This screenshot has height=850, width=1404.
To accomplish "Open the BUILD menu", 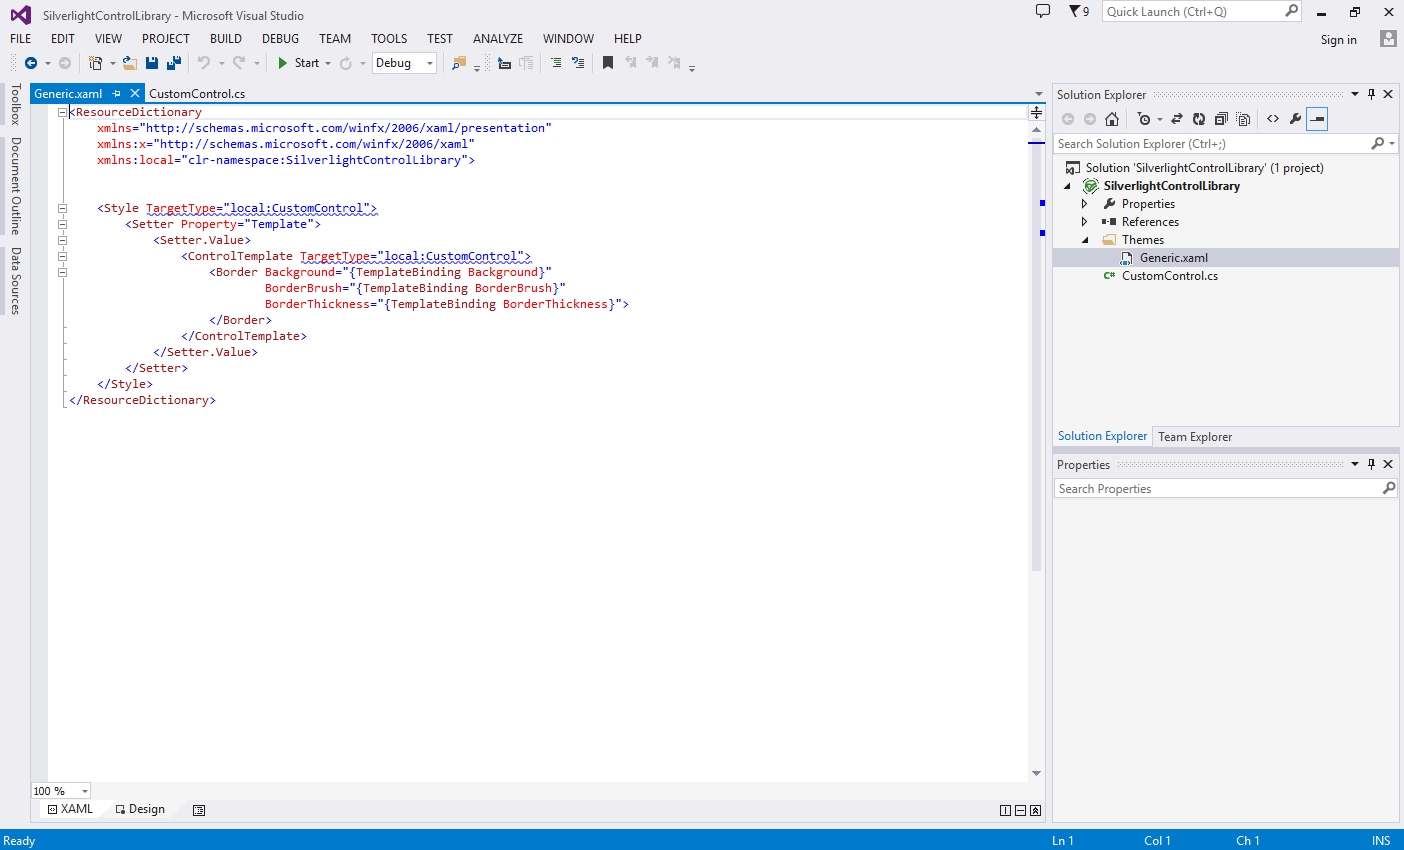I will (225, 39).
